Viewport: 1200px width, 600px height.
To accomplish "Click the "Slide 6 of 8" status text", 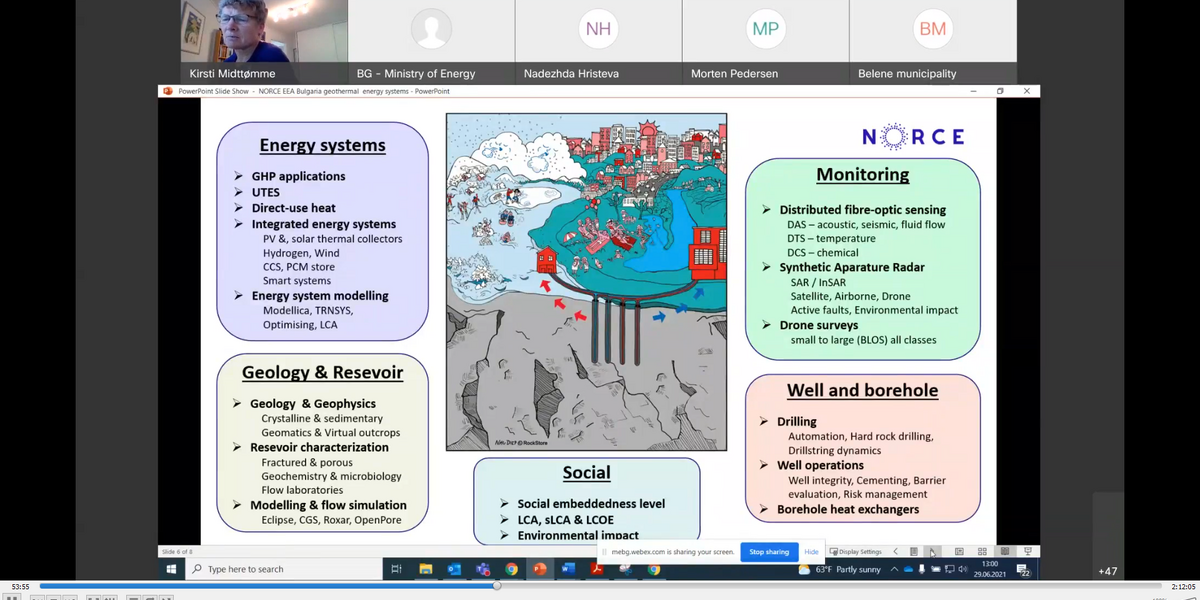I will pyautogui.click(x=178, y=551).
